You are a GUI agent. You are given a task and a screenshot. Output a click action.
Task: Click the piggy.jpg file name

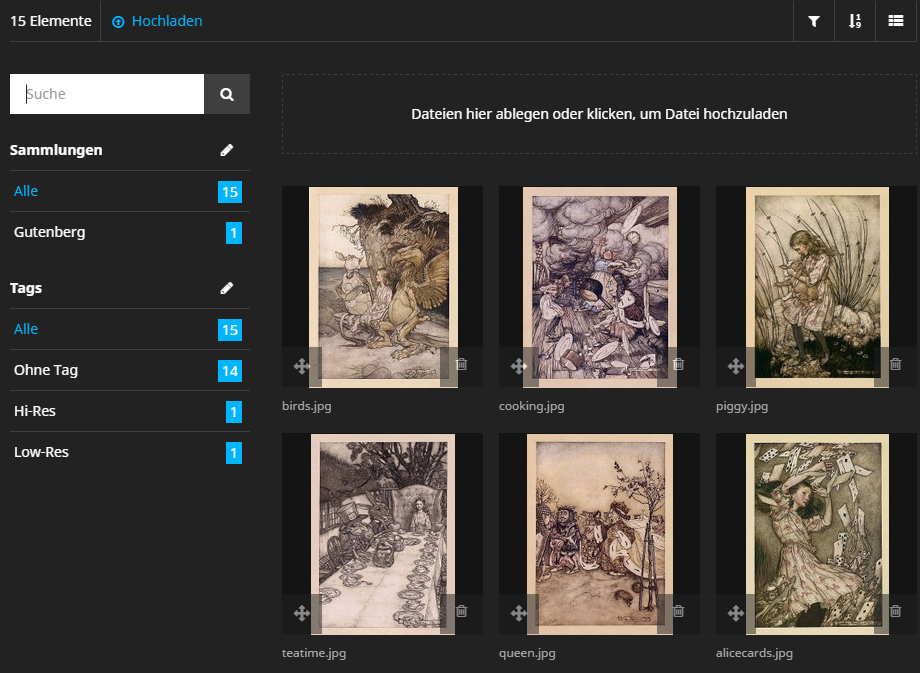pos(742,406)
